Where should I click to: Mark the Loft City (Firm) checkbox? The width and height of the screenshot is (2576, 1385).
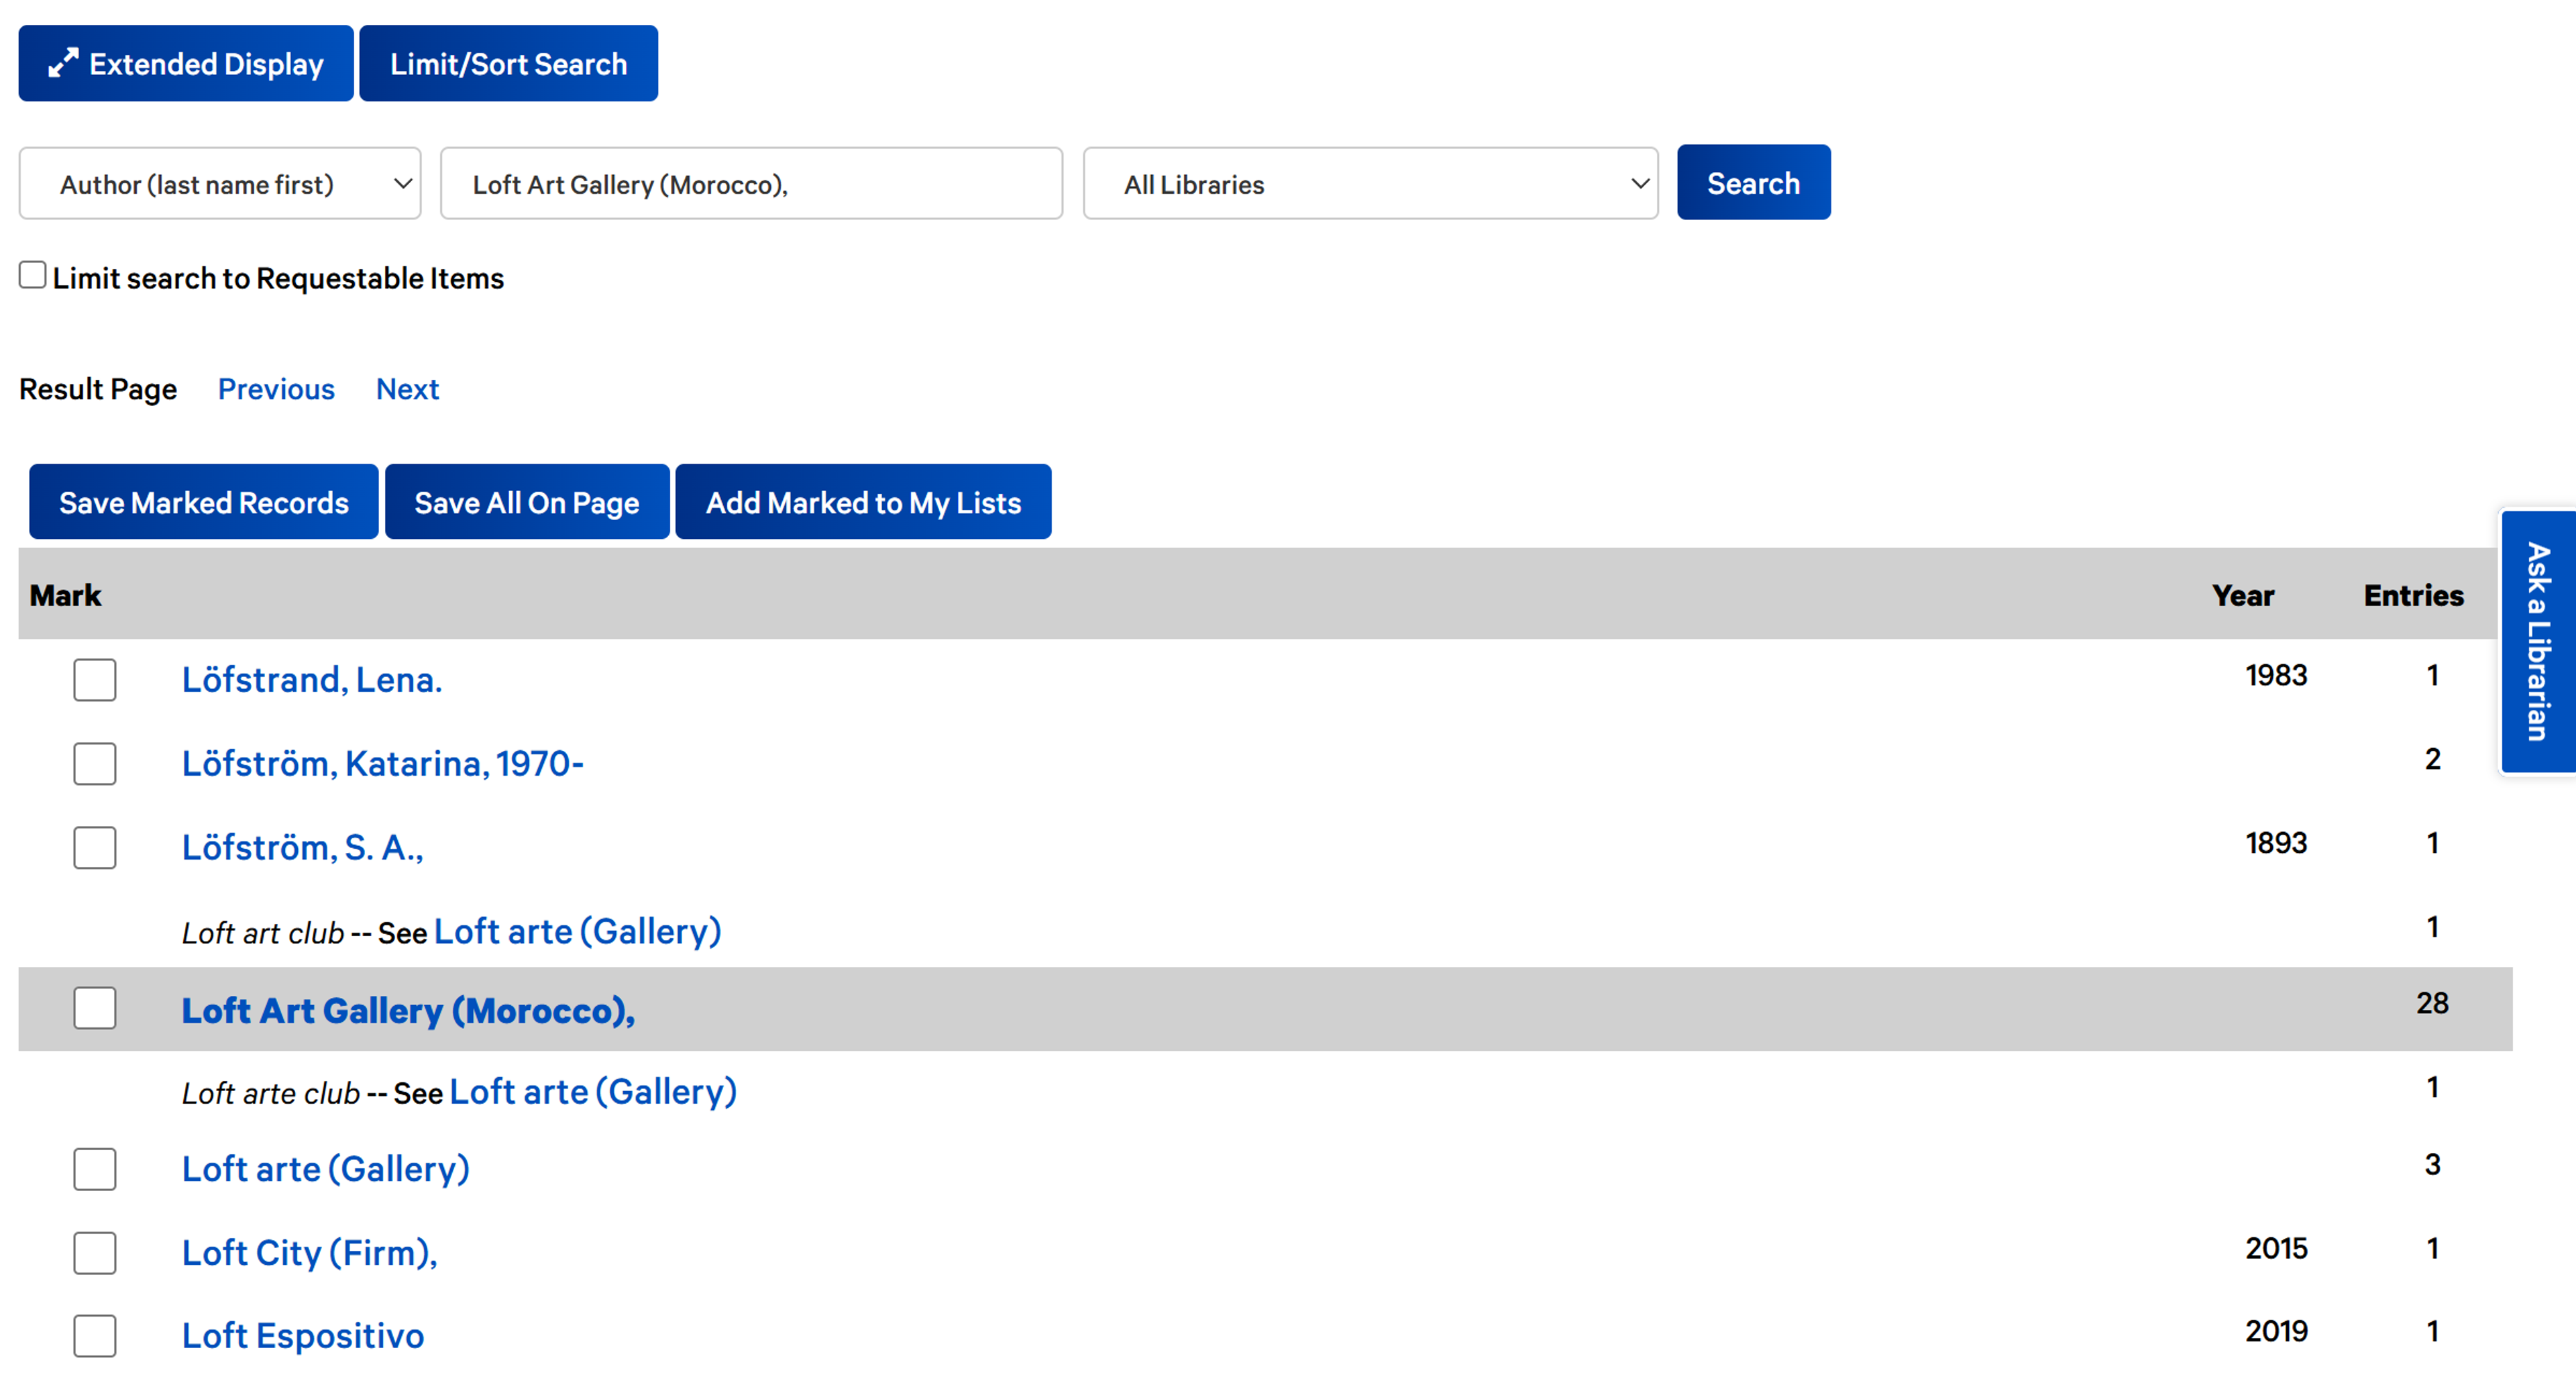pos(95,1253)
